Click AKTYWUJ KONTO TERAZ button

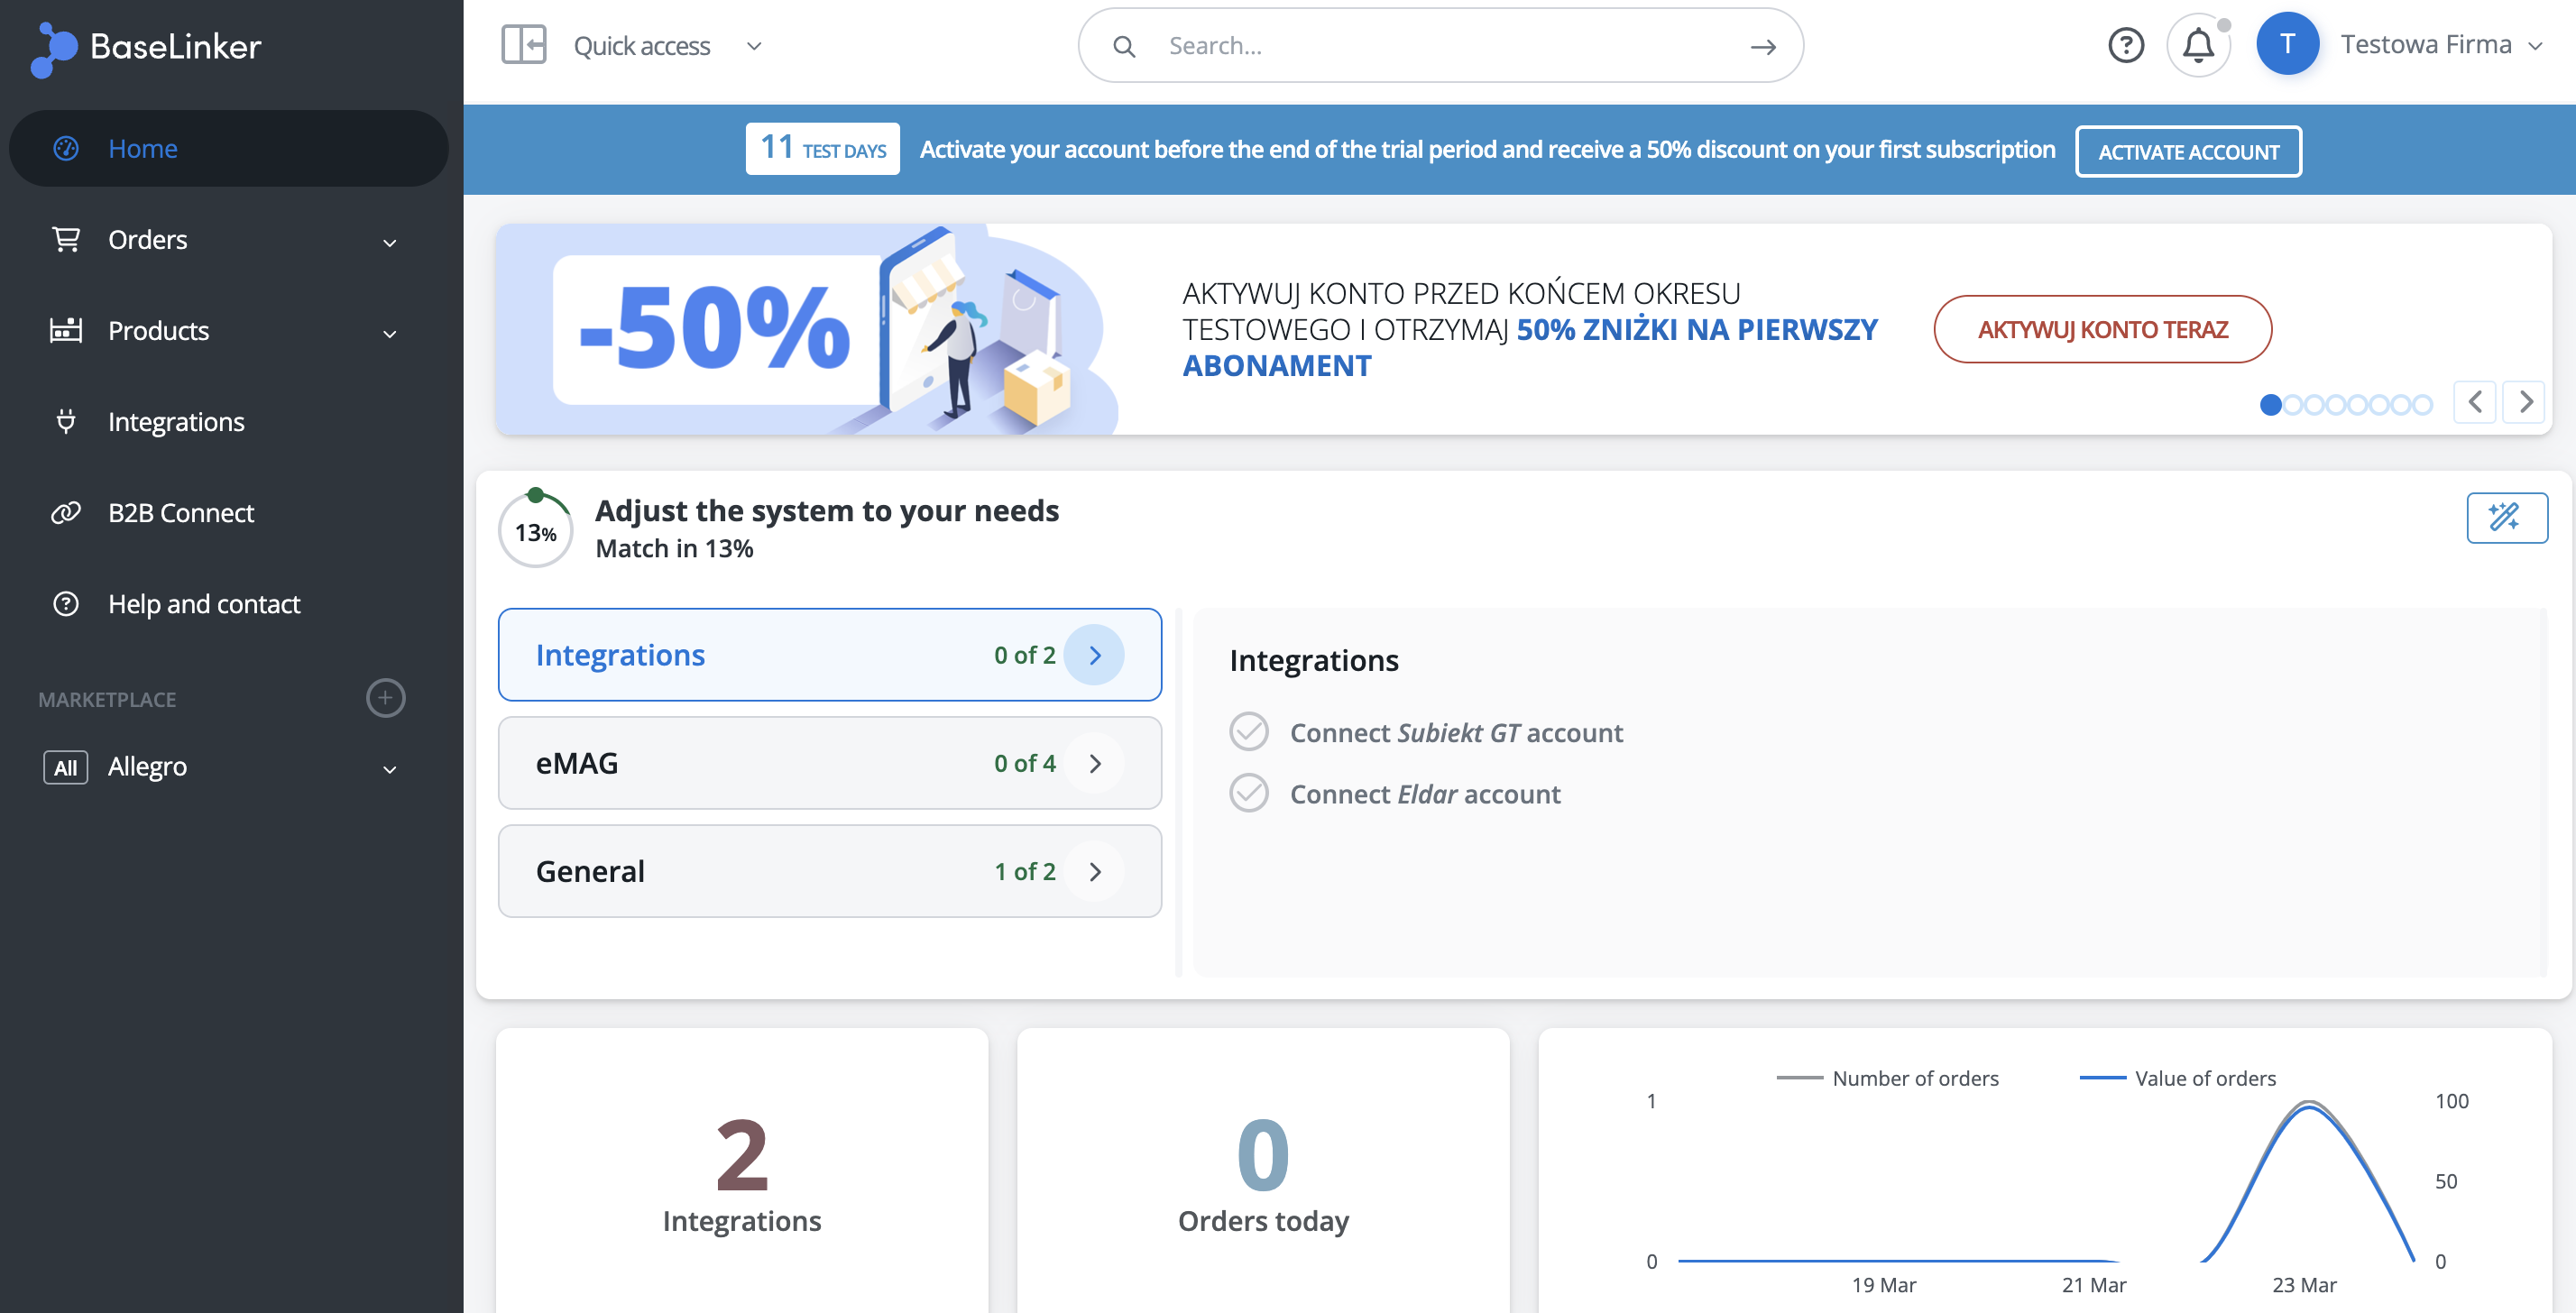pos(2102,329)
